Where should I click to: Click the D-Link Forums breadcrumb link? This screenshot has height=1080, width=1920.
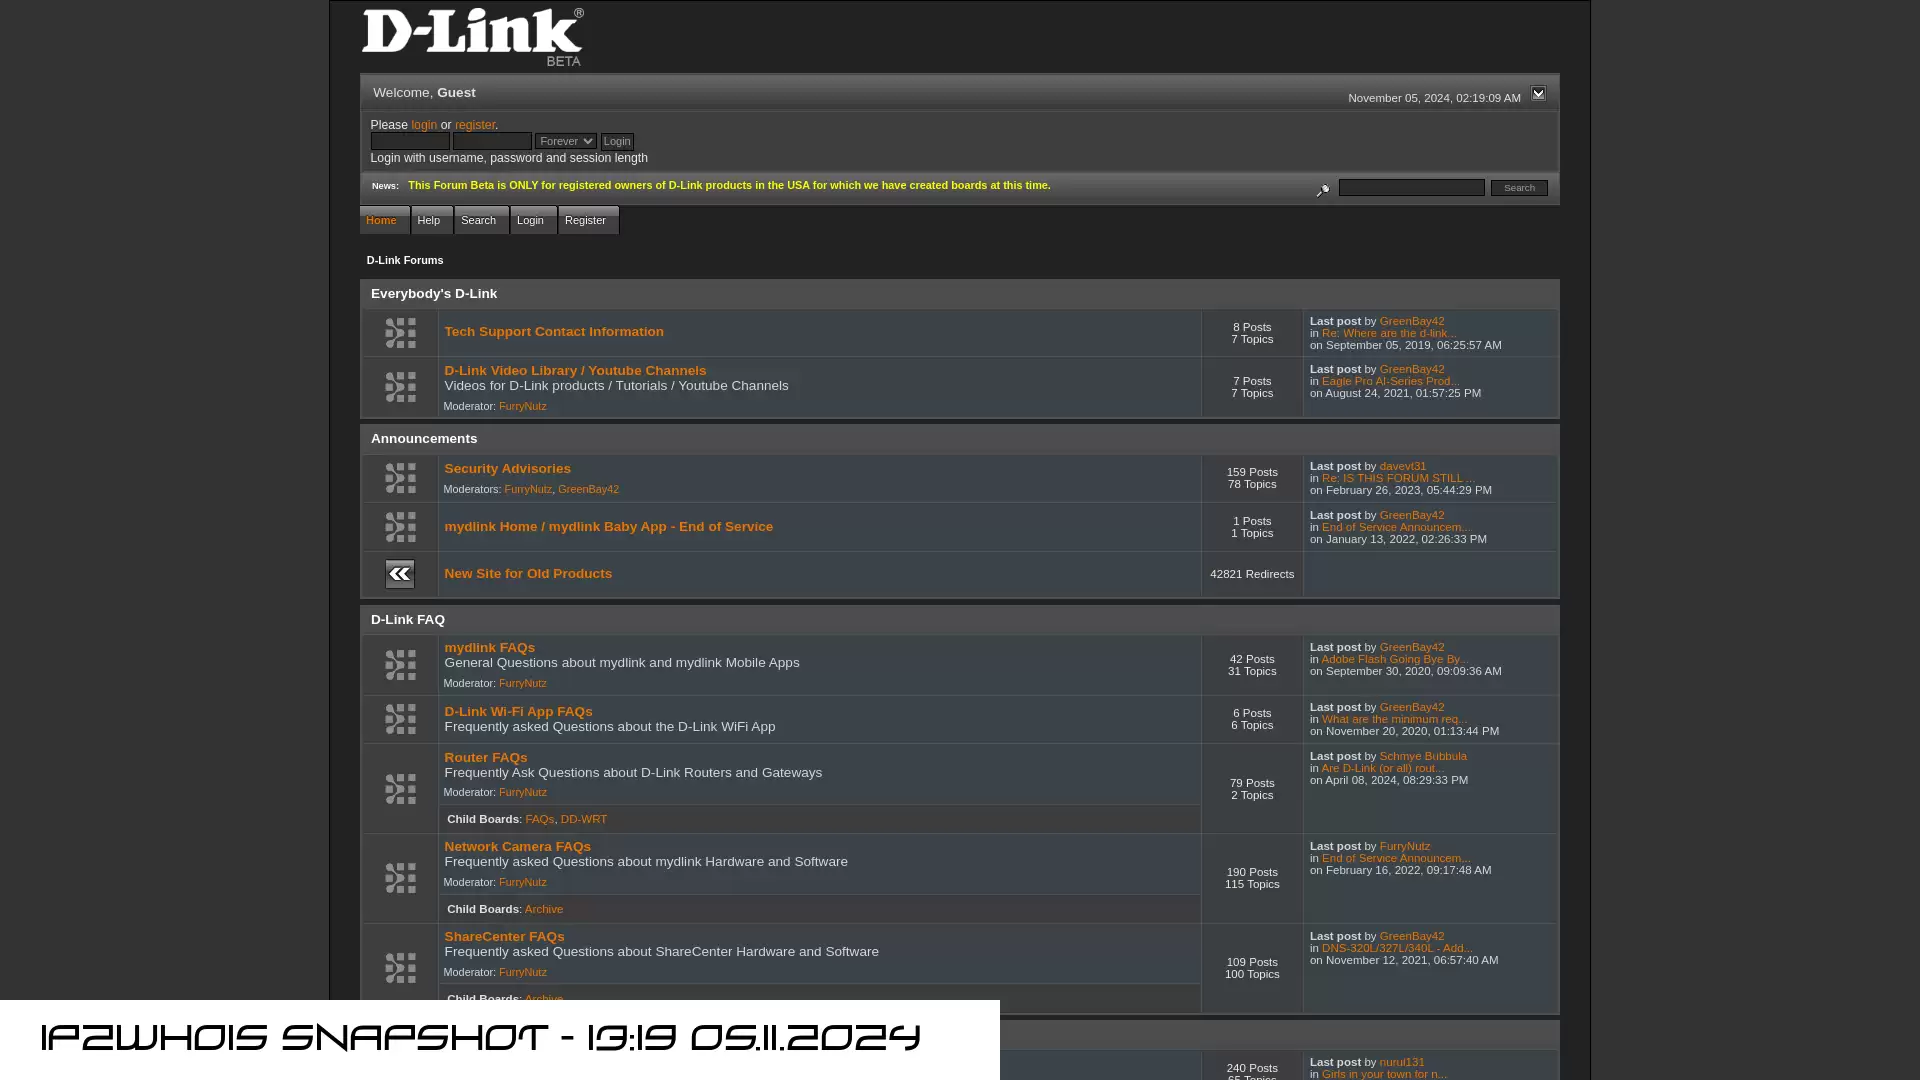tap(405, 260)
